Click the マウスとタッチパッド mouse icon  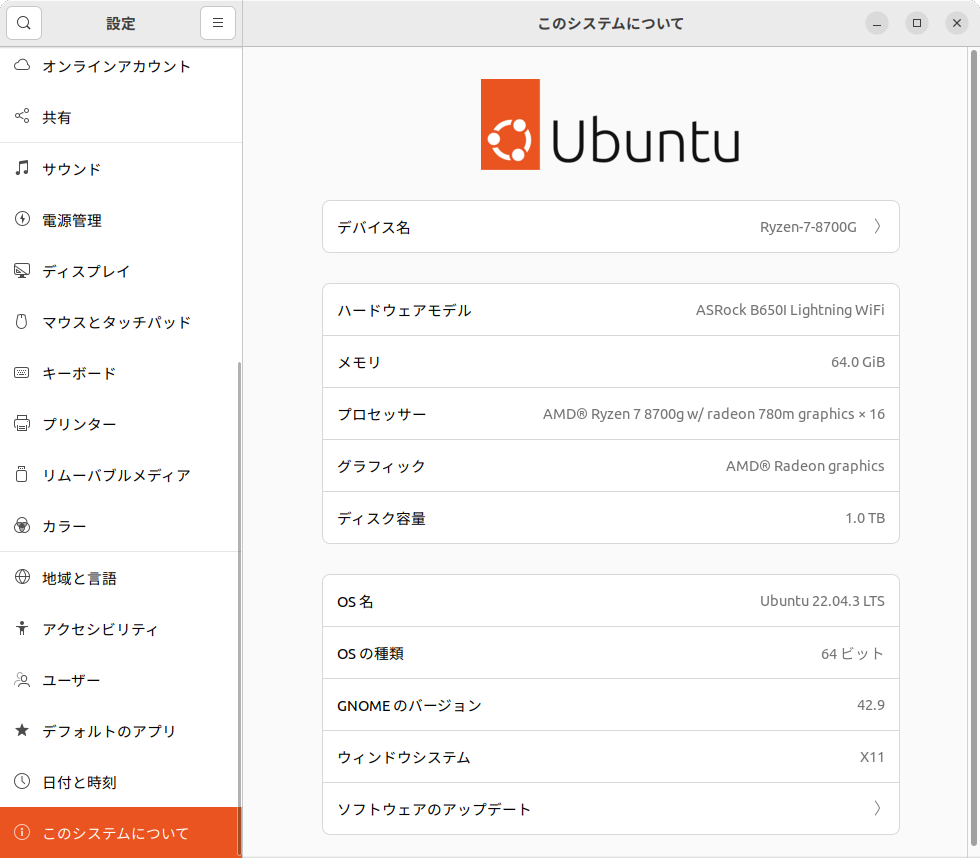[22, 322]
